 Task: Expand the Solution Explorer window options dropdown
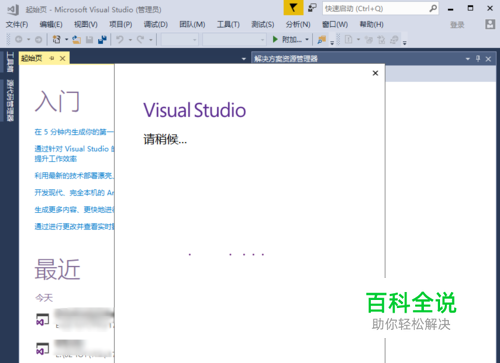coord(468,59)
